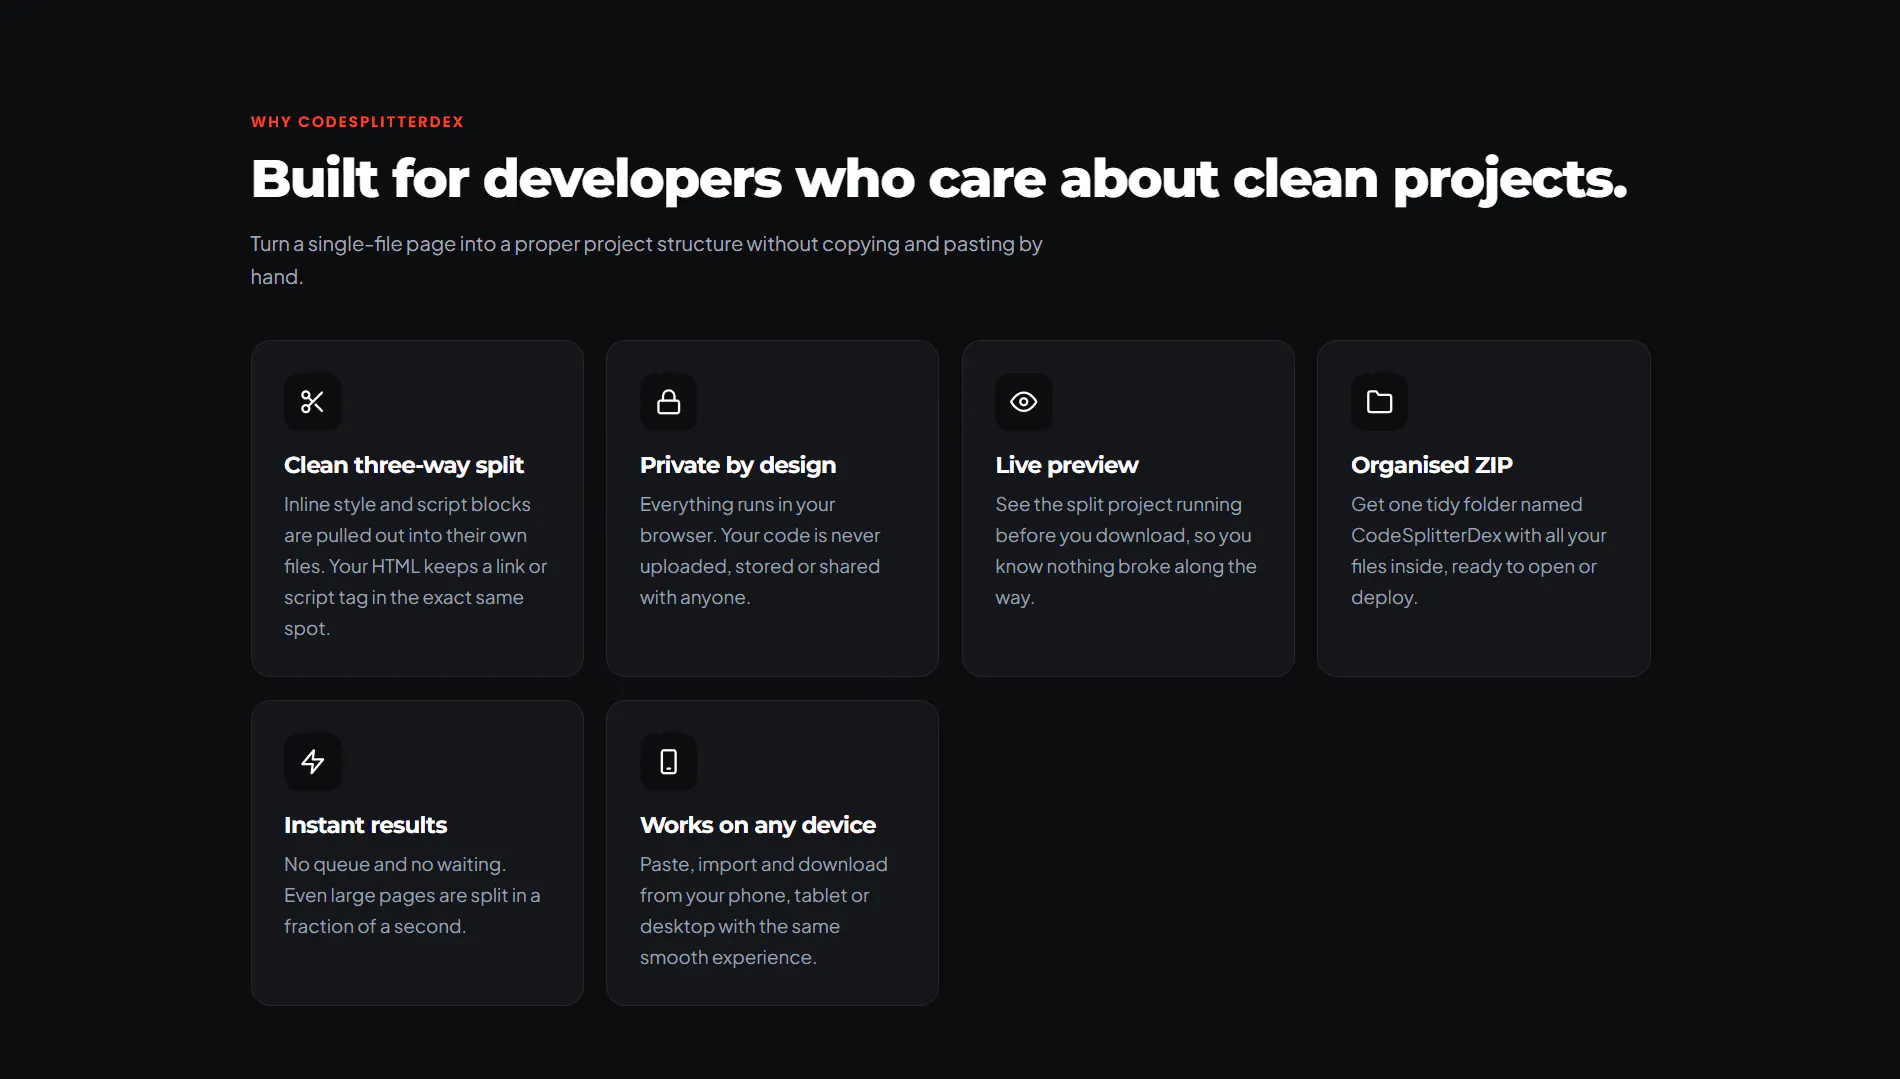Viewport: 1900px width, 1079px height.
Task: Click the Works on any device title
Action: pos(758,825)
